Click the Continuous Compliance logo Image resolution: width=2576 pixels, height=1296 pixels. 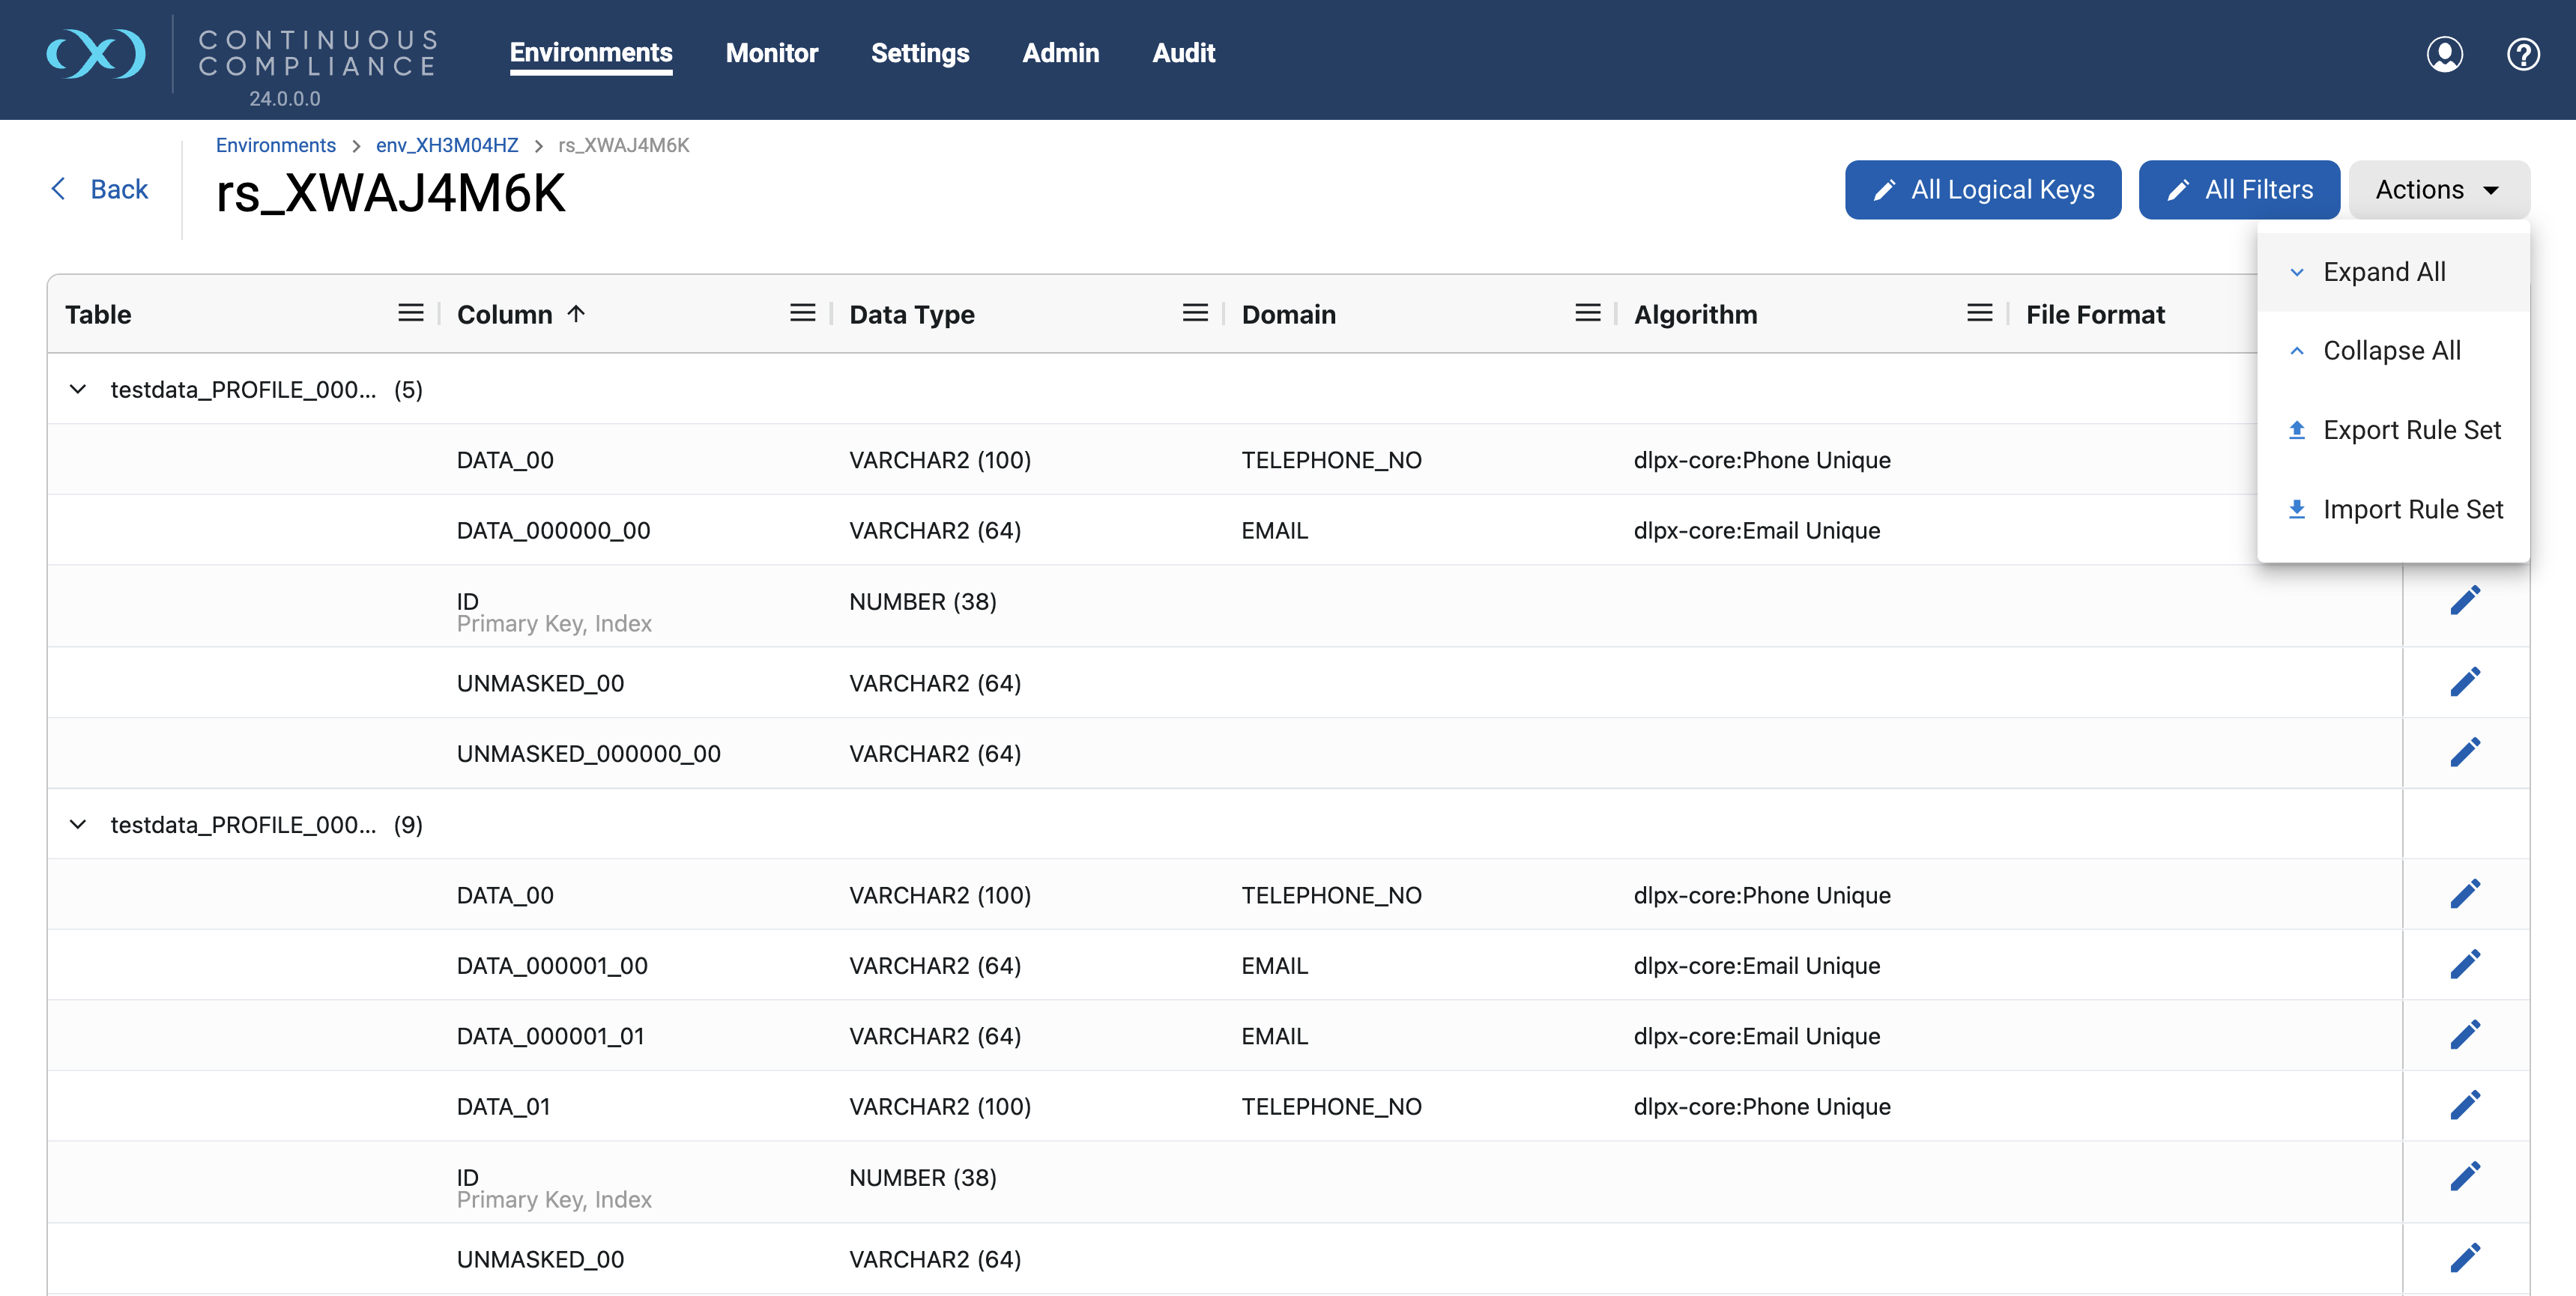pyautogui.click(x=96, y=54)
